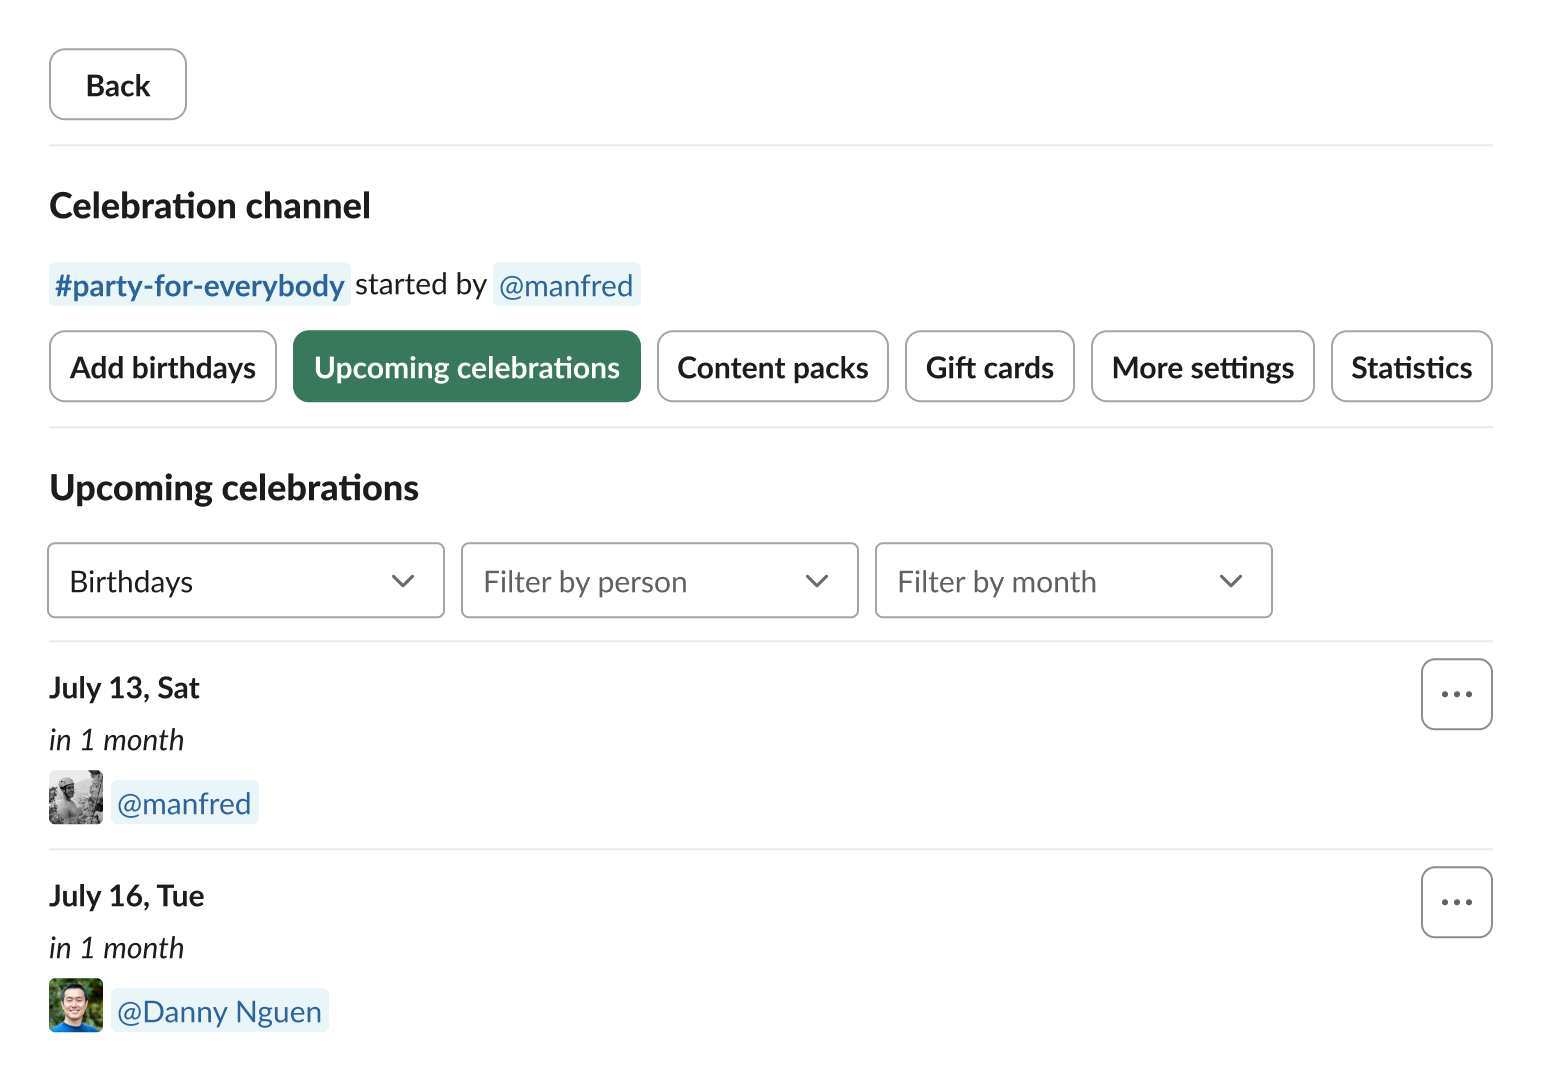This screenshot has height=1081, width=1541.
Task: Click the Back button
Action: pos(117,84)
